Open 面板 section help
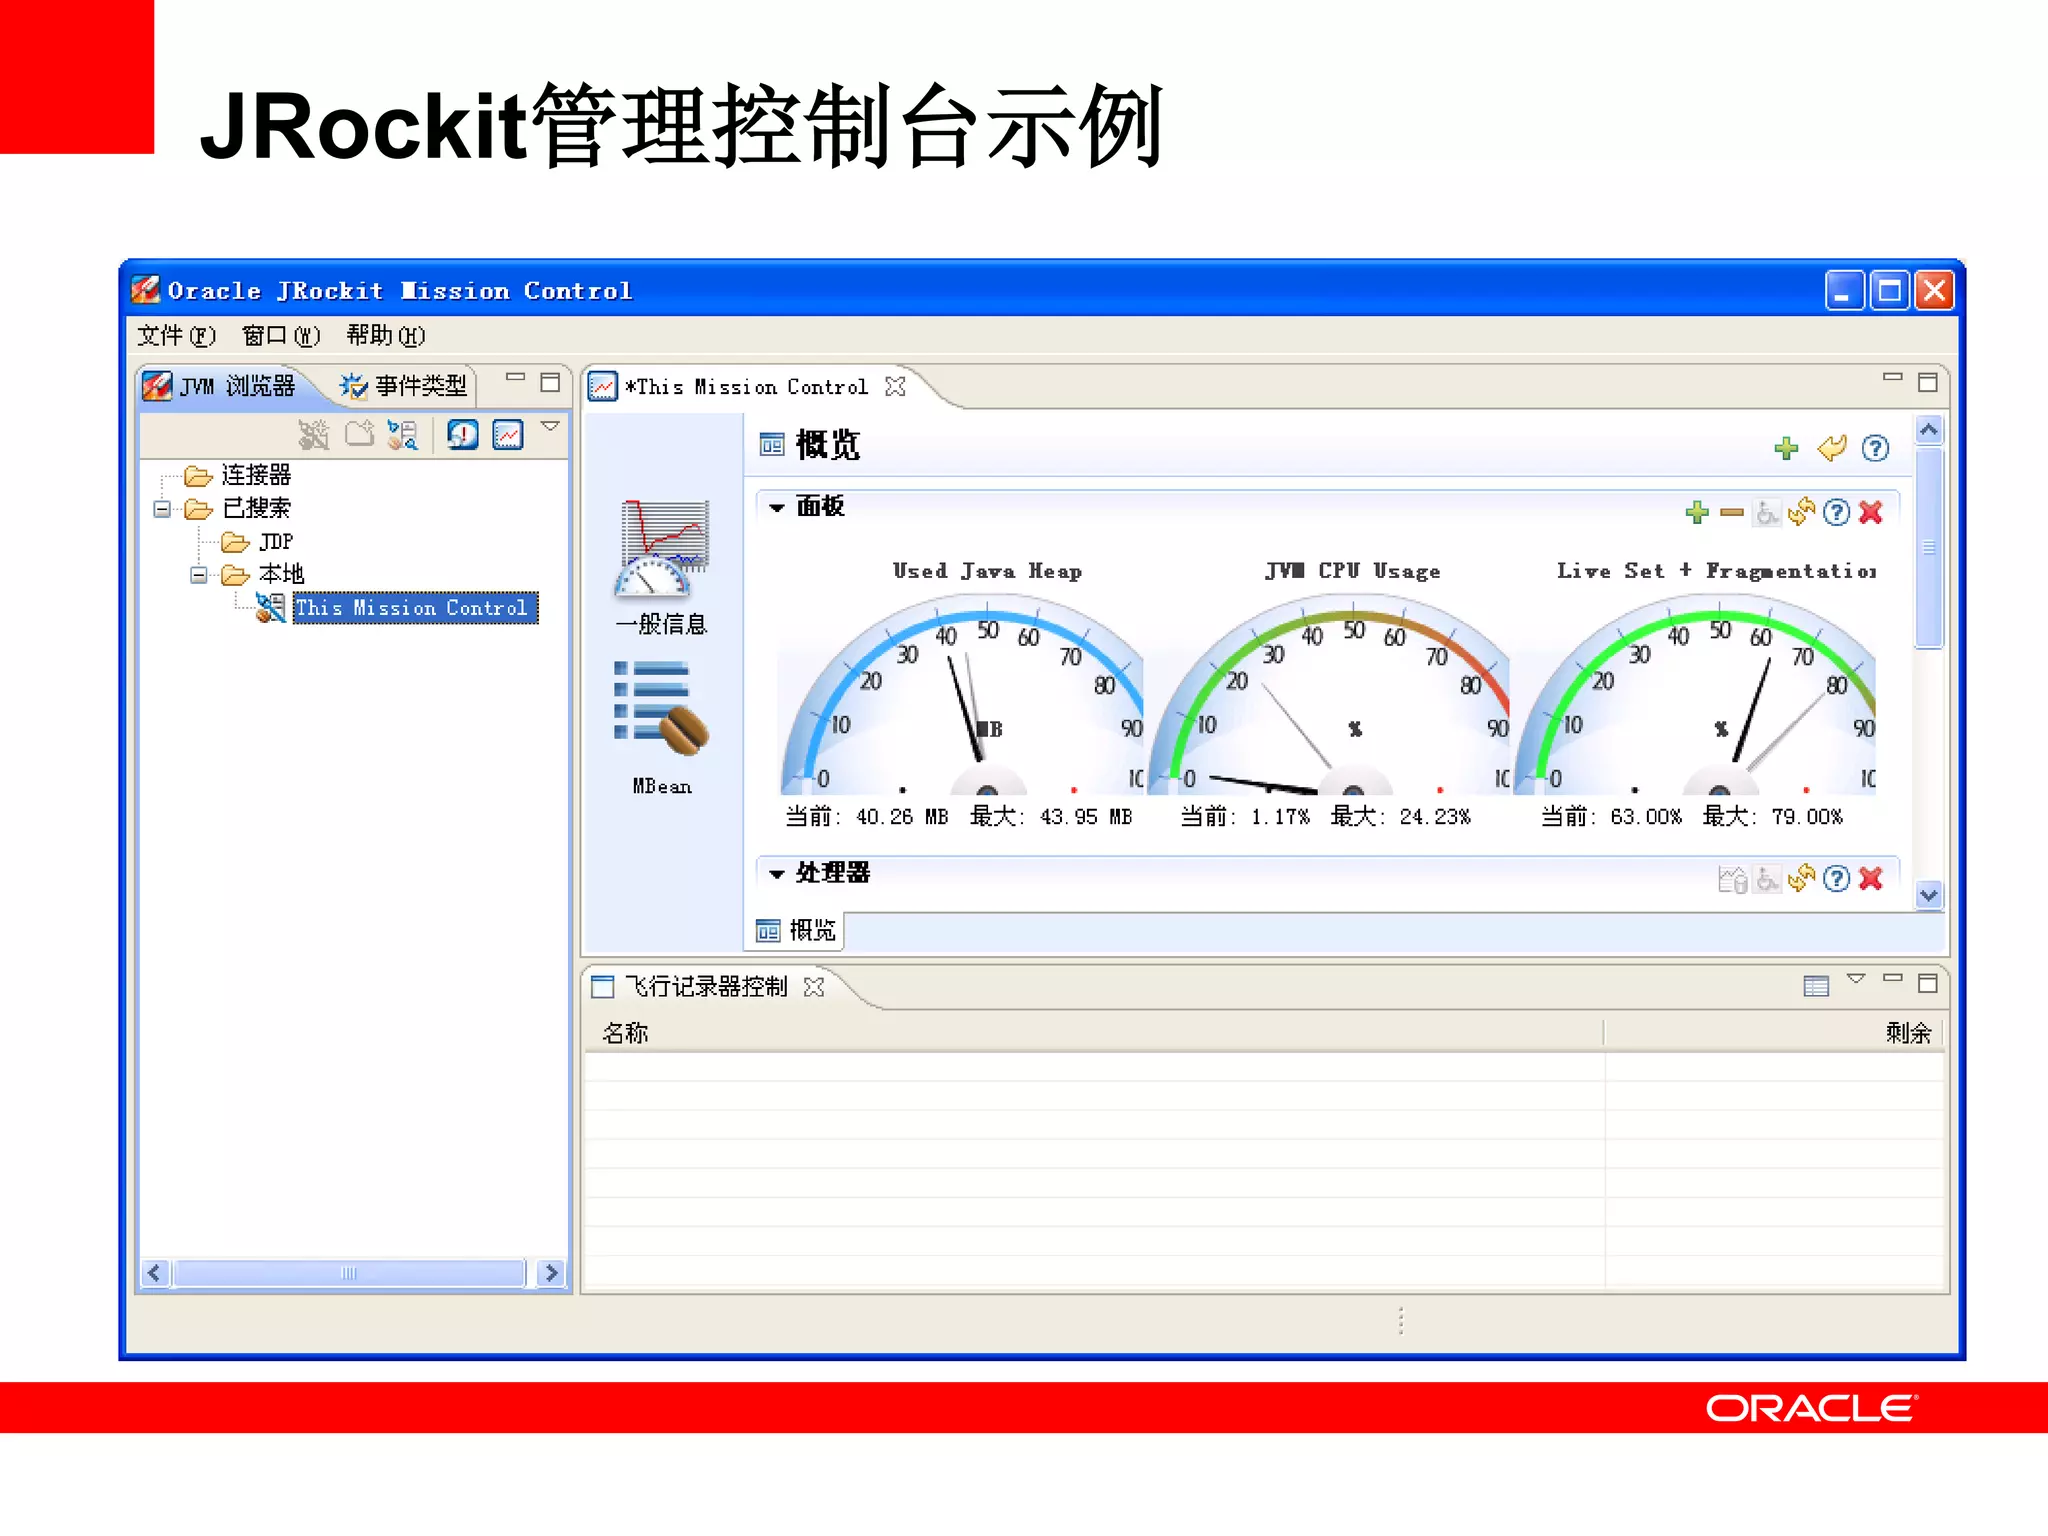 (x=1836, y=513)
